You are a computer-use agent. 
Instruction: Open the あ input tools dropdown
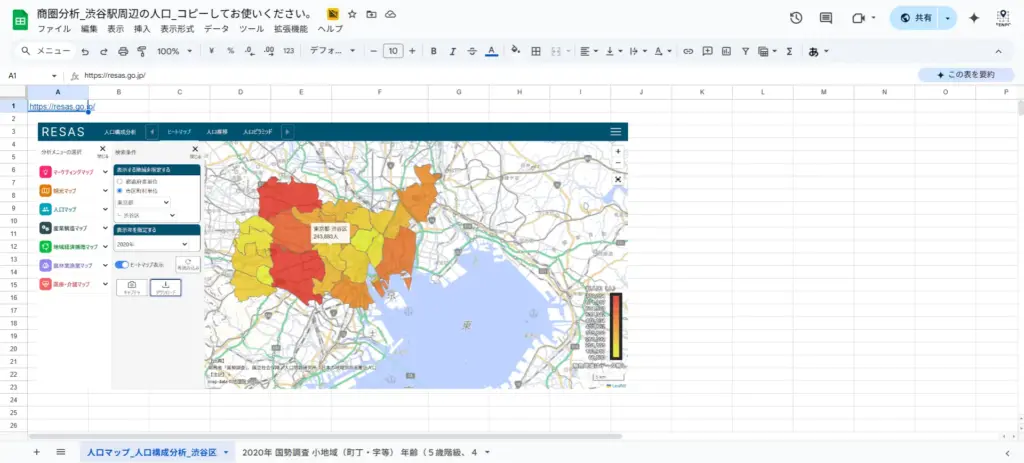(818, 51)
